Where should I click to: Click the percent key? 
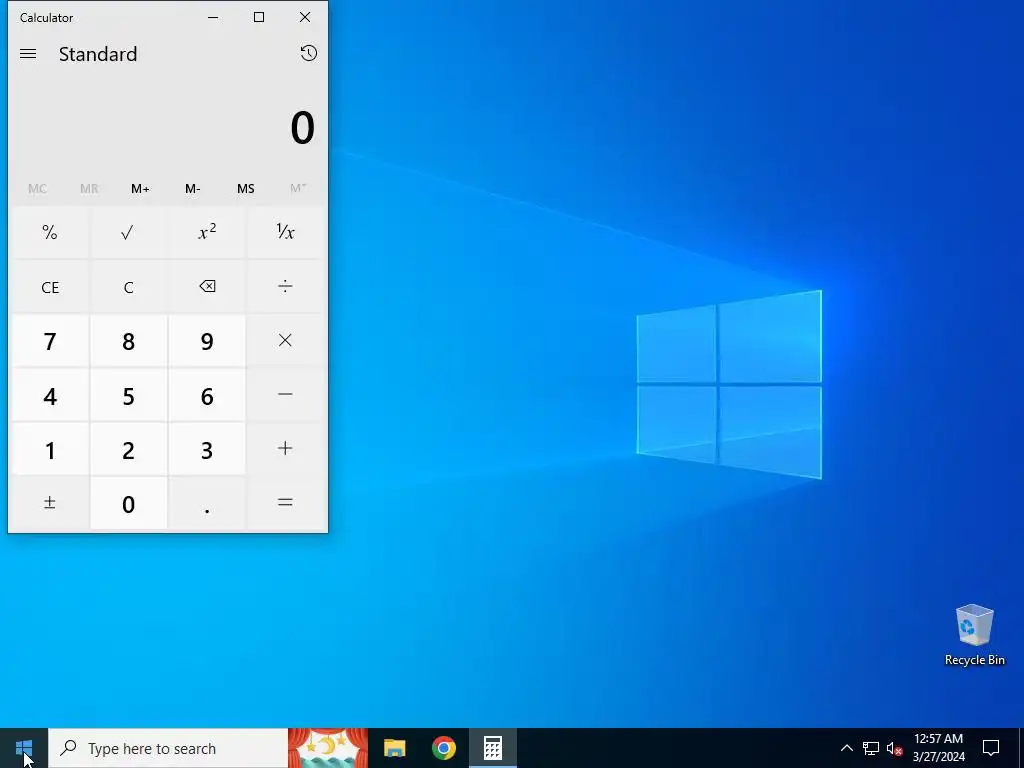click(50, 232)
